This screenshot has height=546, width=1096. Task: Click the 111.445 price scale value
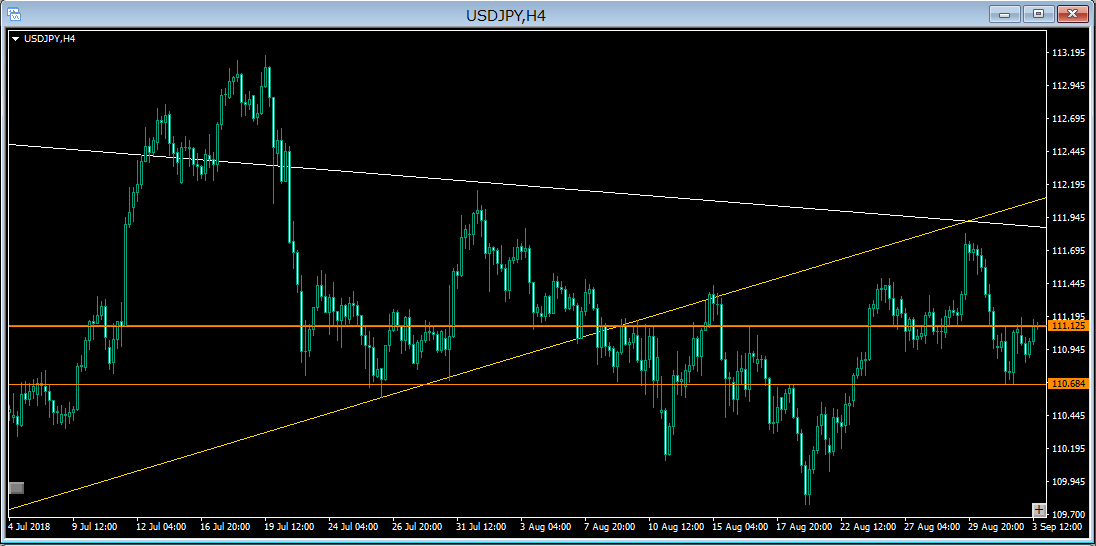pos(1067,284)
